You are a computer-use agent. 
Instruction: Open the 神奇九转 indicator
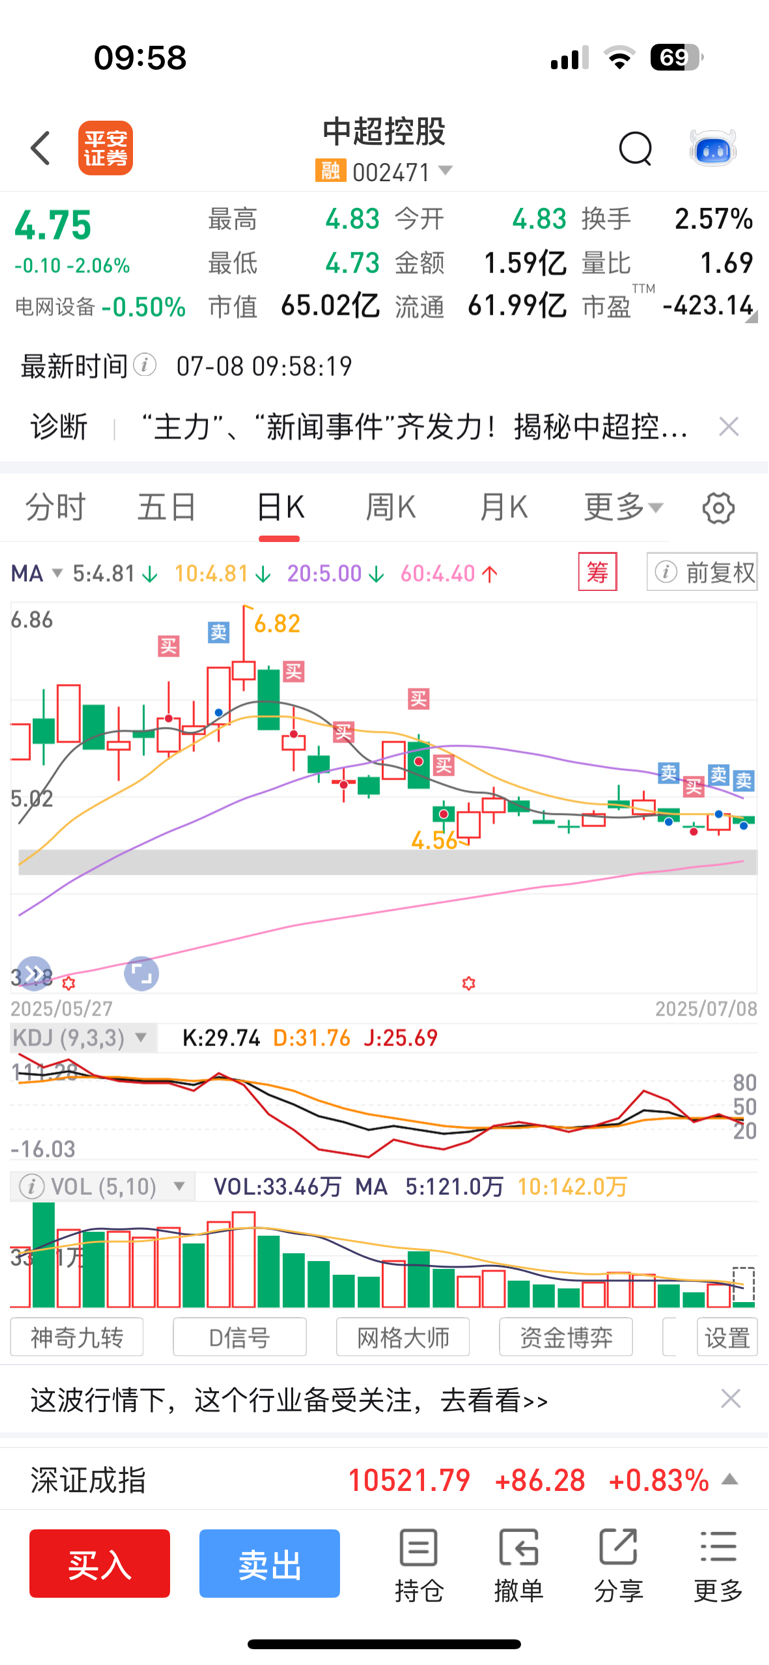coord(77,1337)
